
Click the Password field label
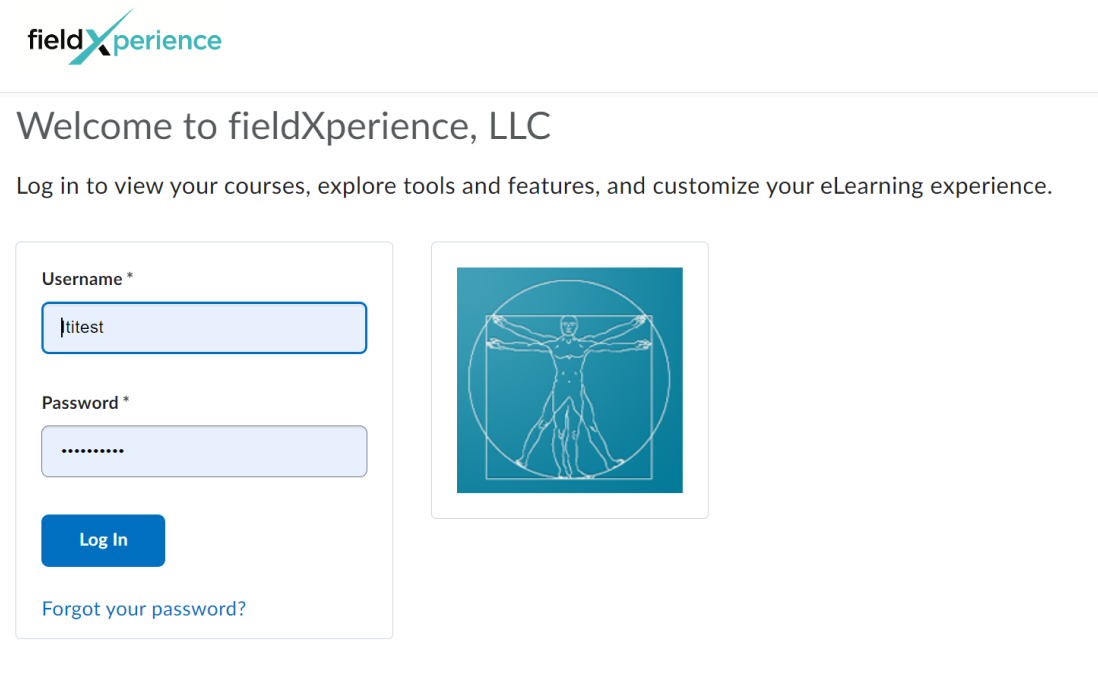click(80, 403)
